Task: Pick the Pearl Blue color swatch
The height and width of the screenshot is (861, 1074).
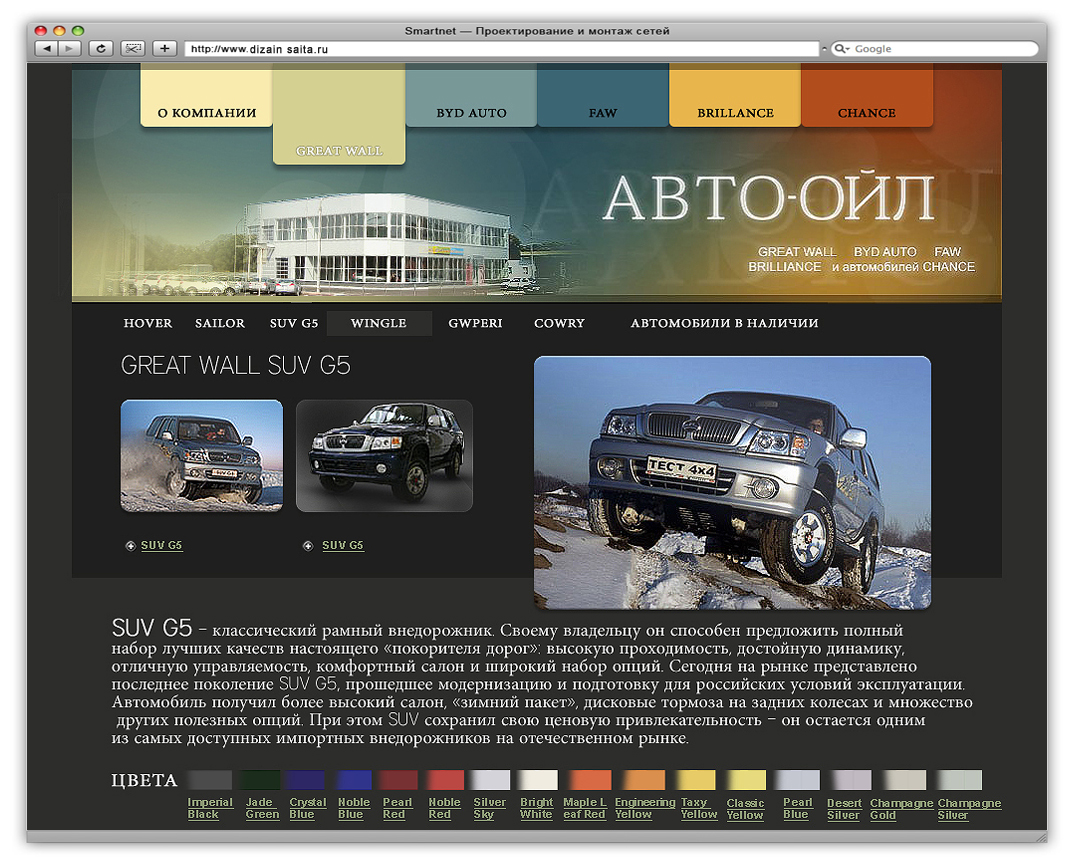Action: point(797,779)
